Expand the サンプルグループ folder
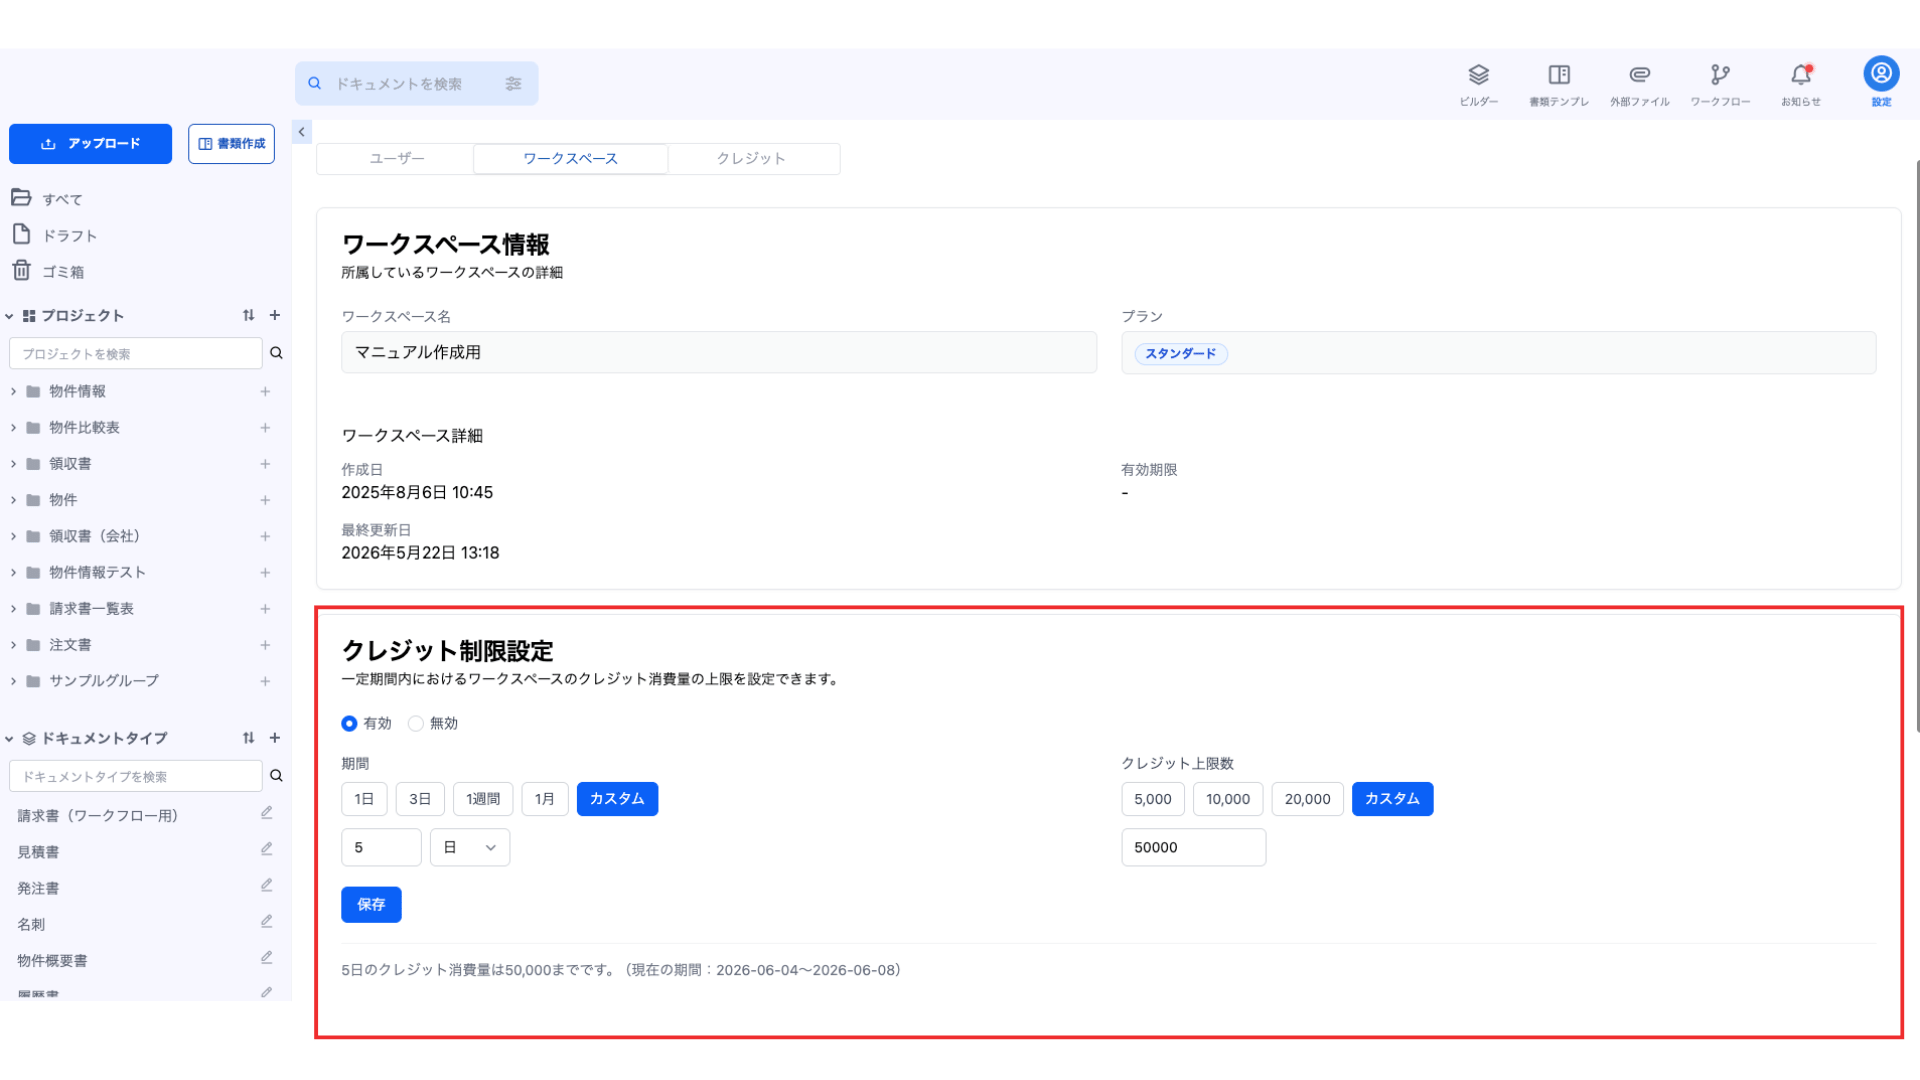The width and height of the screenshot is (1920, 1080). (13, 681)
